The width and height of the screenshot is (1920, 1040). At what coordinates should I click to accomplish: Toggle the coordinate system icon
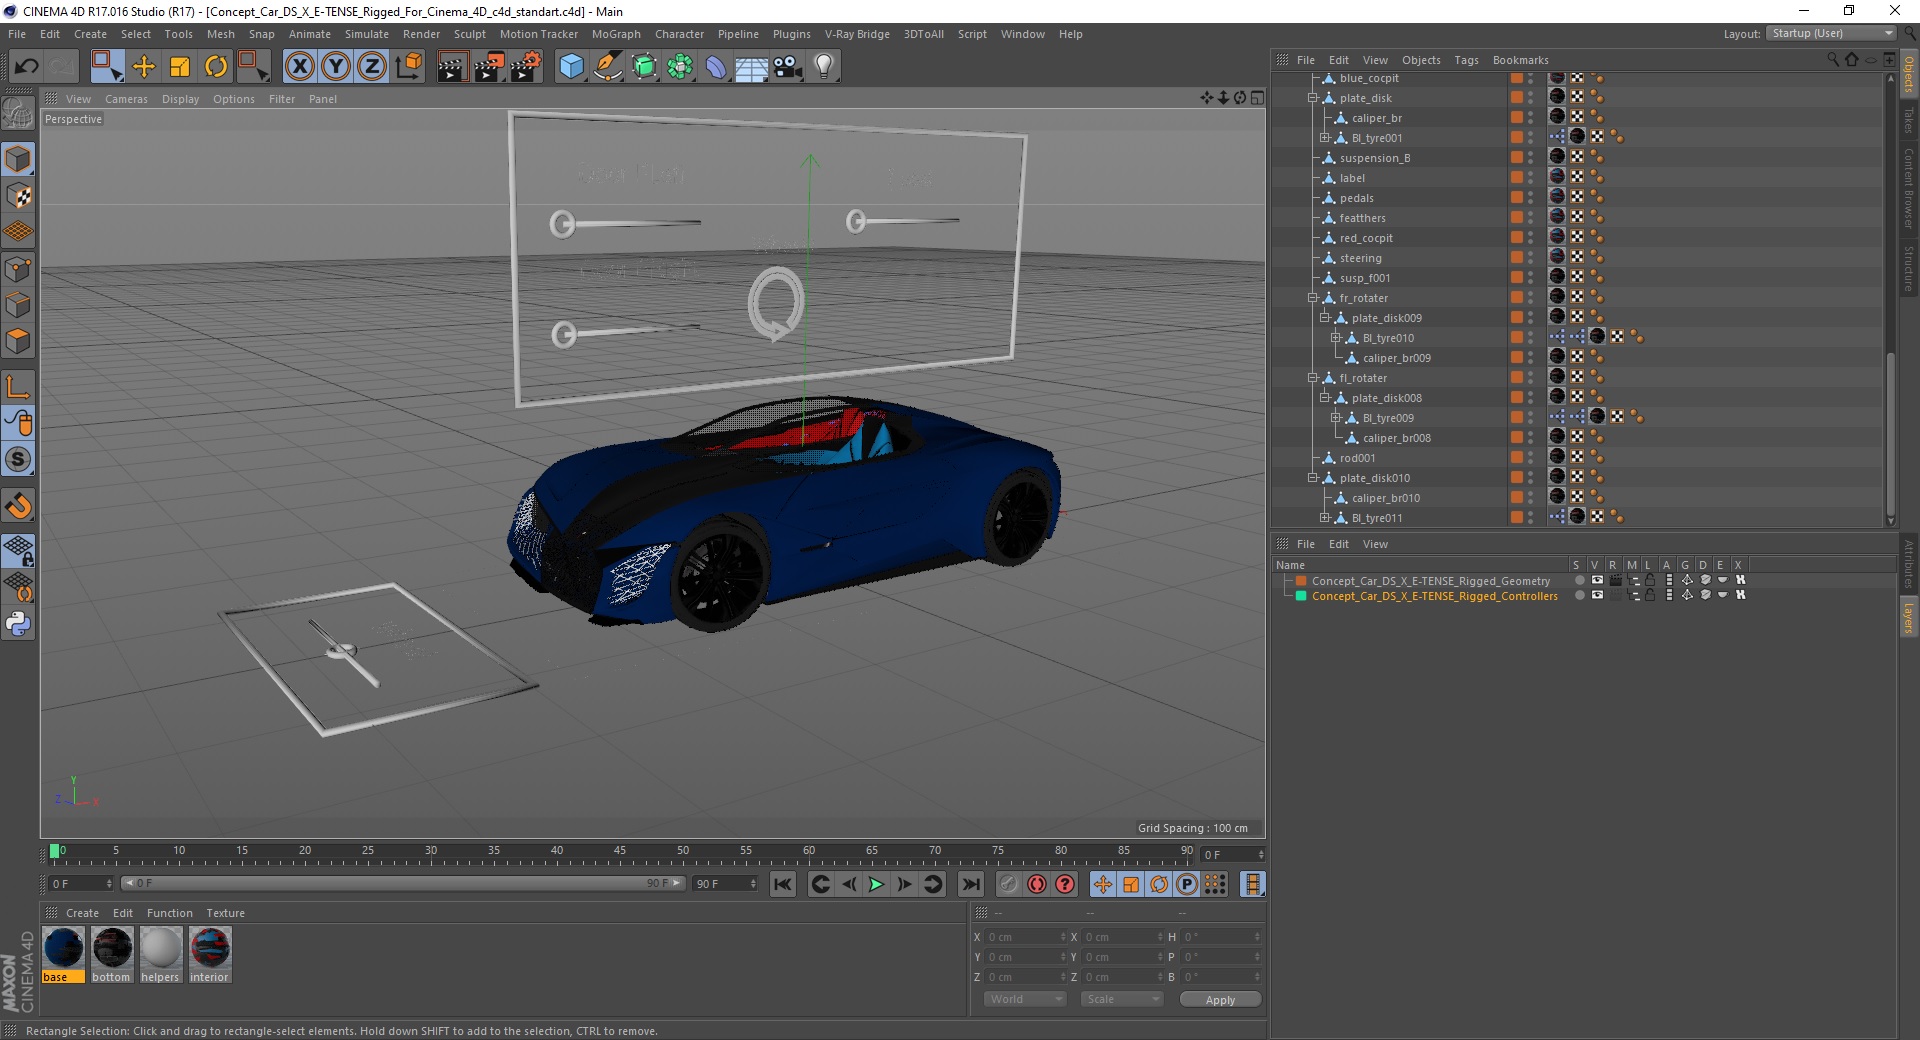coord(408,67)
